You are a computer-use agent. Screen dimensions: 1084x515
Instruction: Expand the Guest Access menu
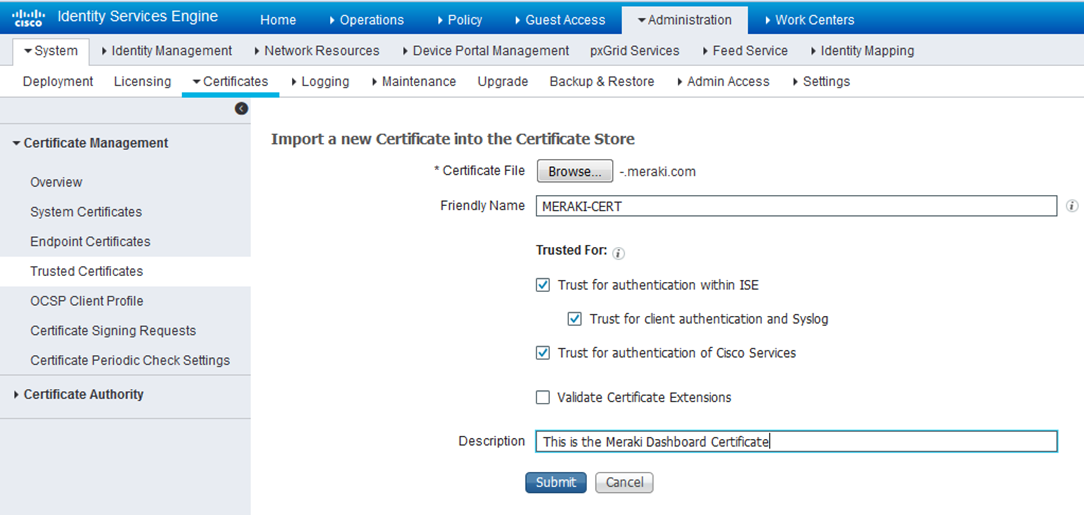[x=560, y=20]
